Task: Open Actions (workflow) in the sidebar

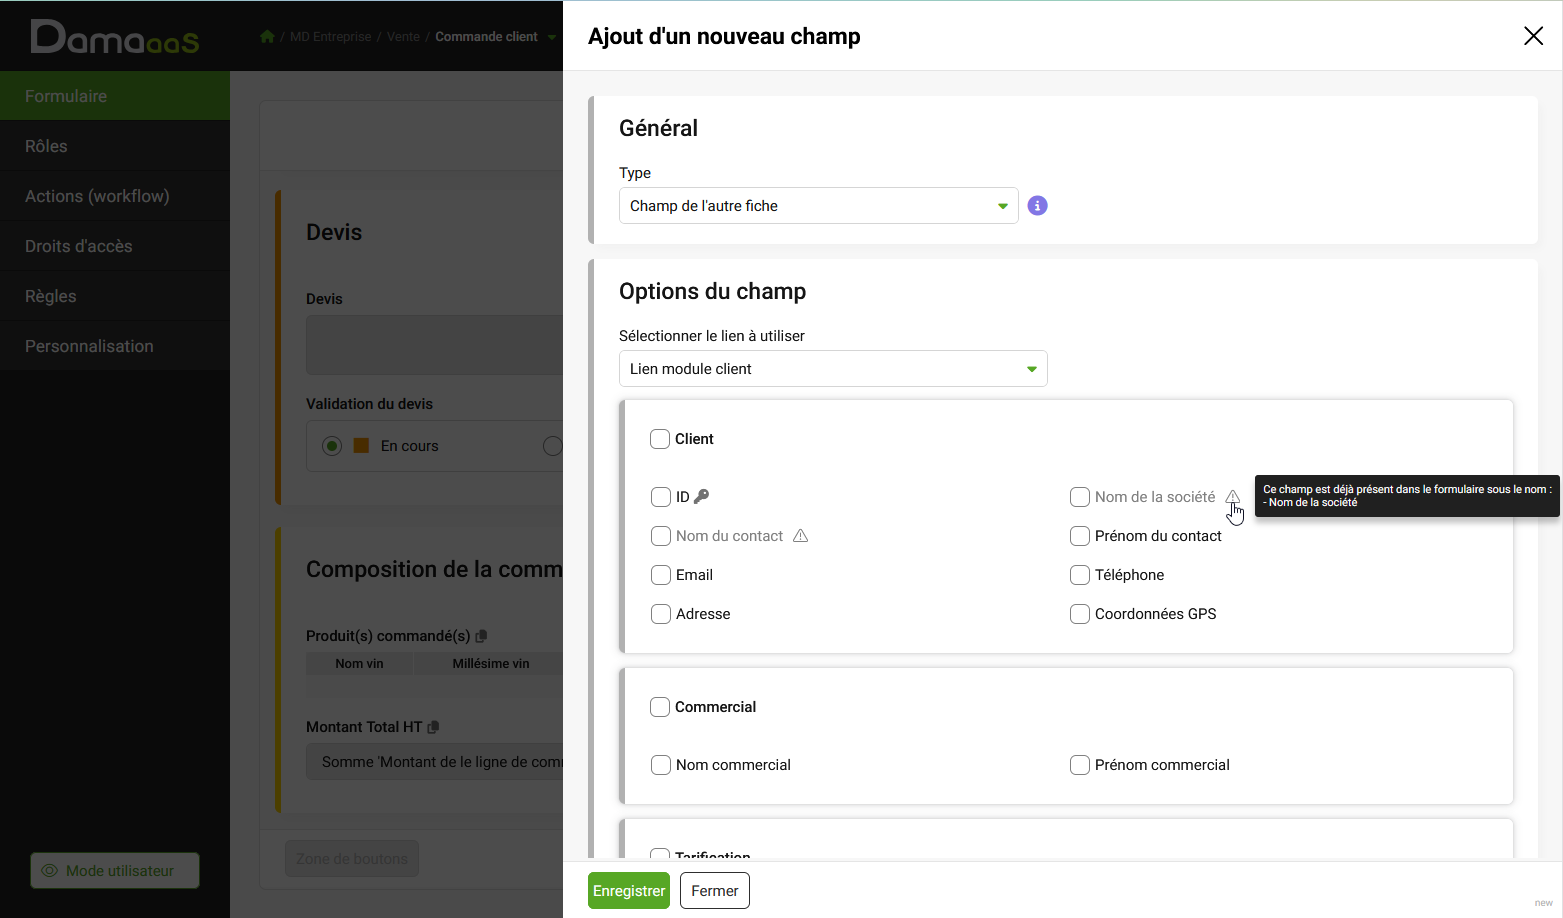Action: pyautogui.click(x=97, y=196)
